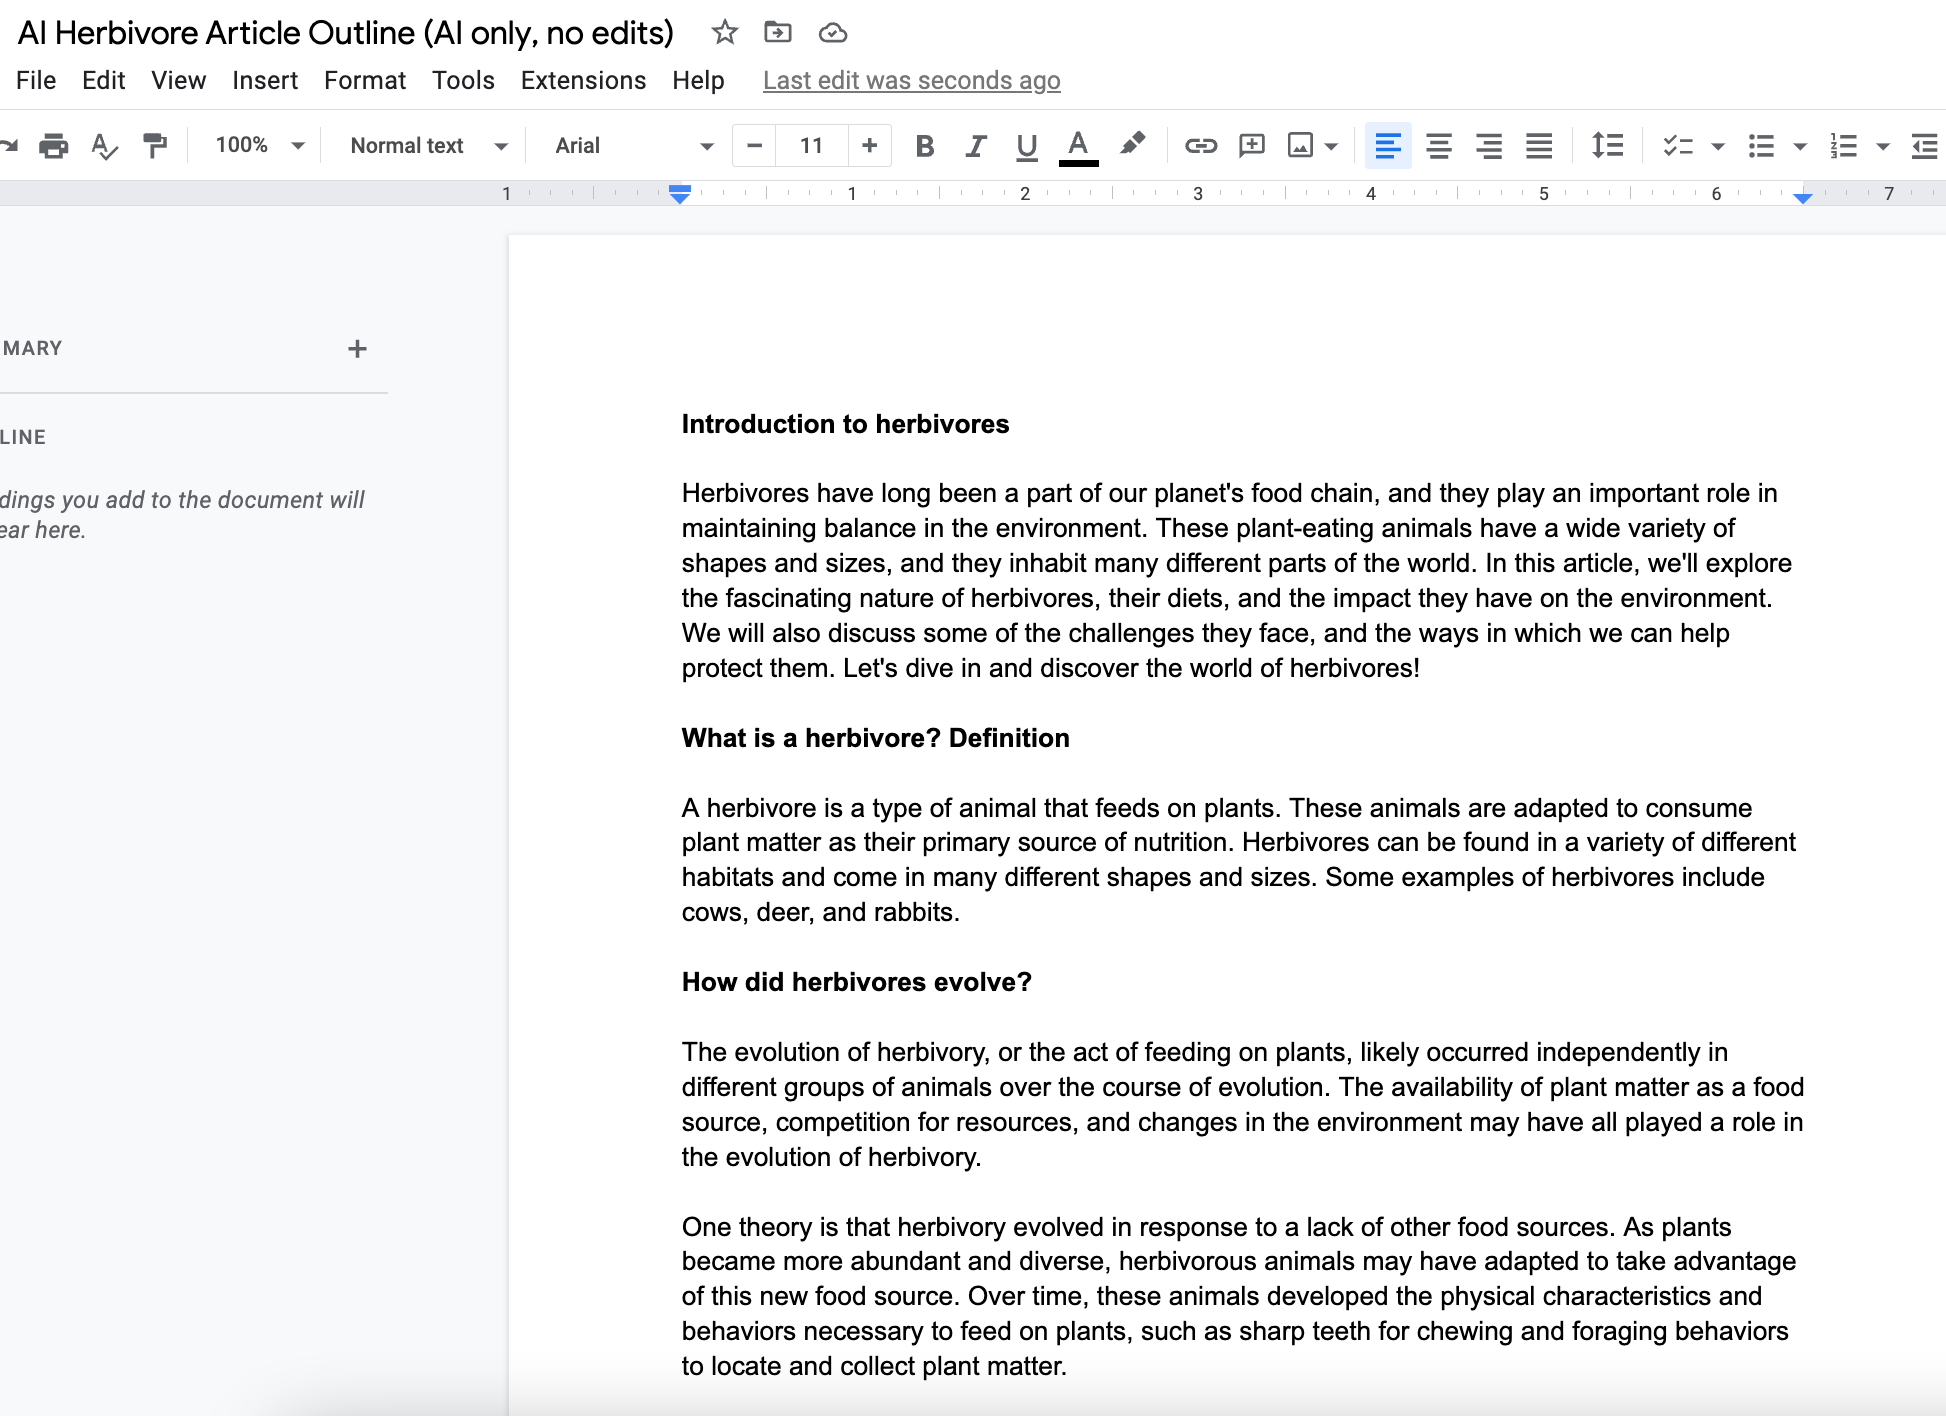Open line and paragraph spacing options
Screen dimensions: 1946x1416
[x=1608, y=146]
